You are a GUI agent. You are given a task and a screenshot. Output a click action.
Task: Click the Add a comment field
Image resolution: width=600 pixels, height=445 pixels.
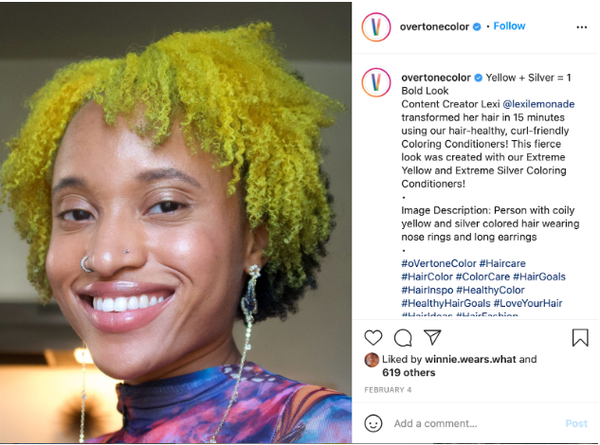[476, 424]
